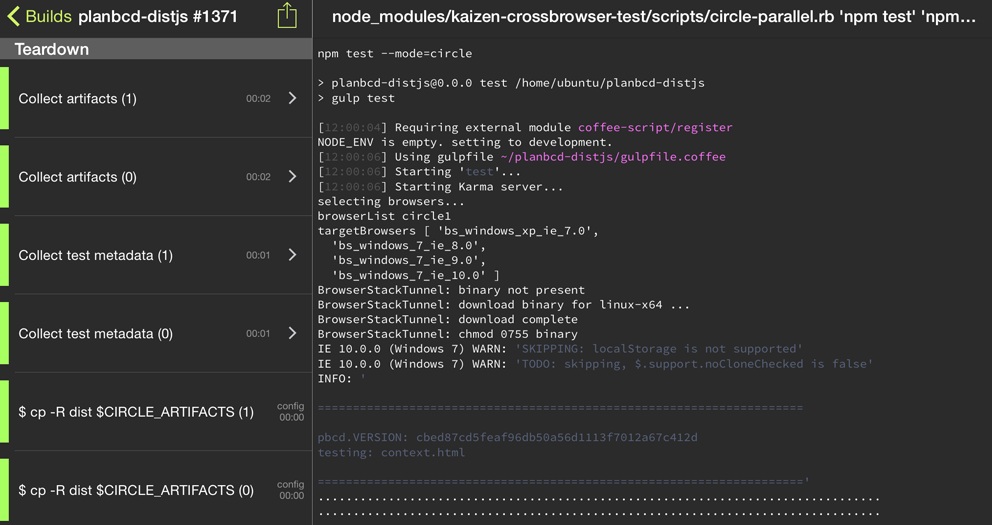Tap the back chevron next to Builds

tap(13, 17)
